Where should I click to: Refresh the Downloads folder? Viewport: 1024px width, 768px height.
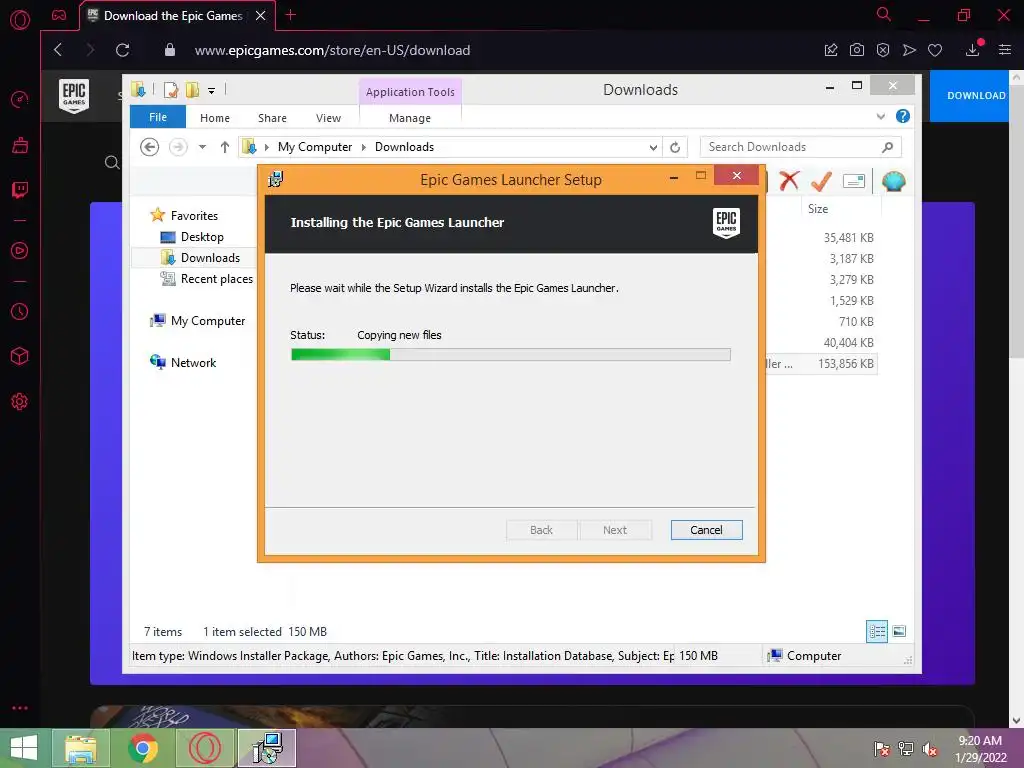click(675, 147)
